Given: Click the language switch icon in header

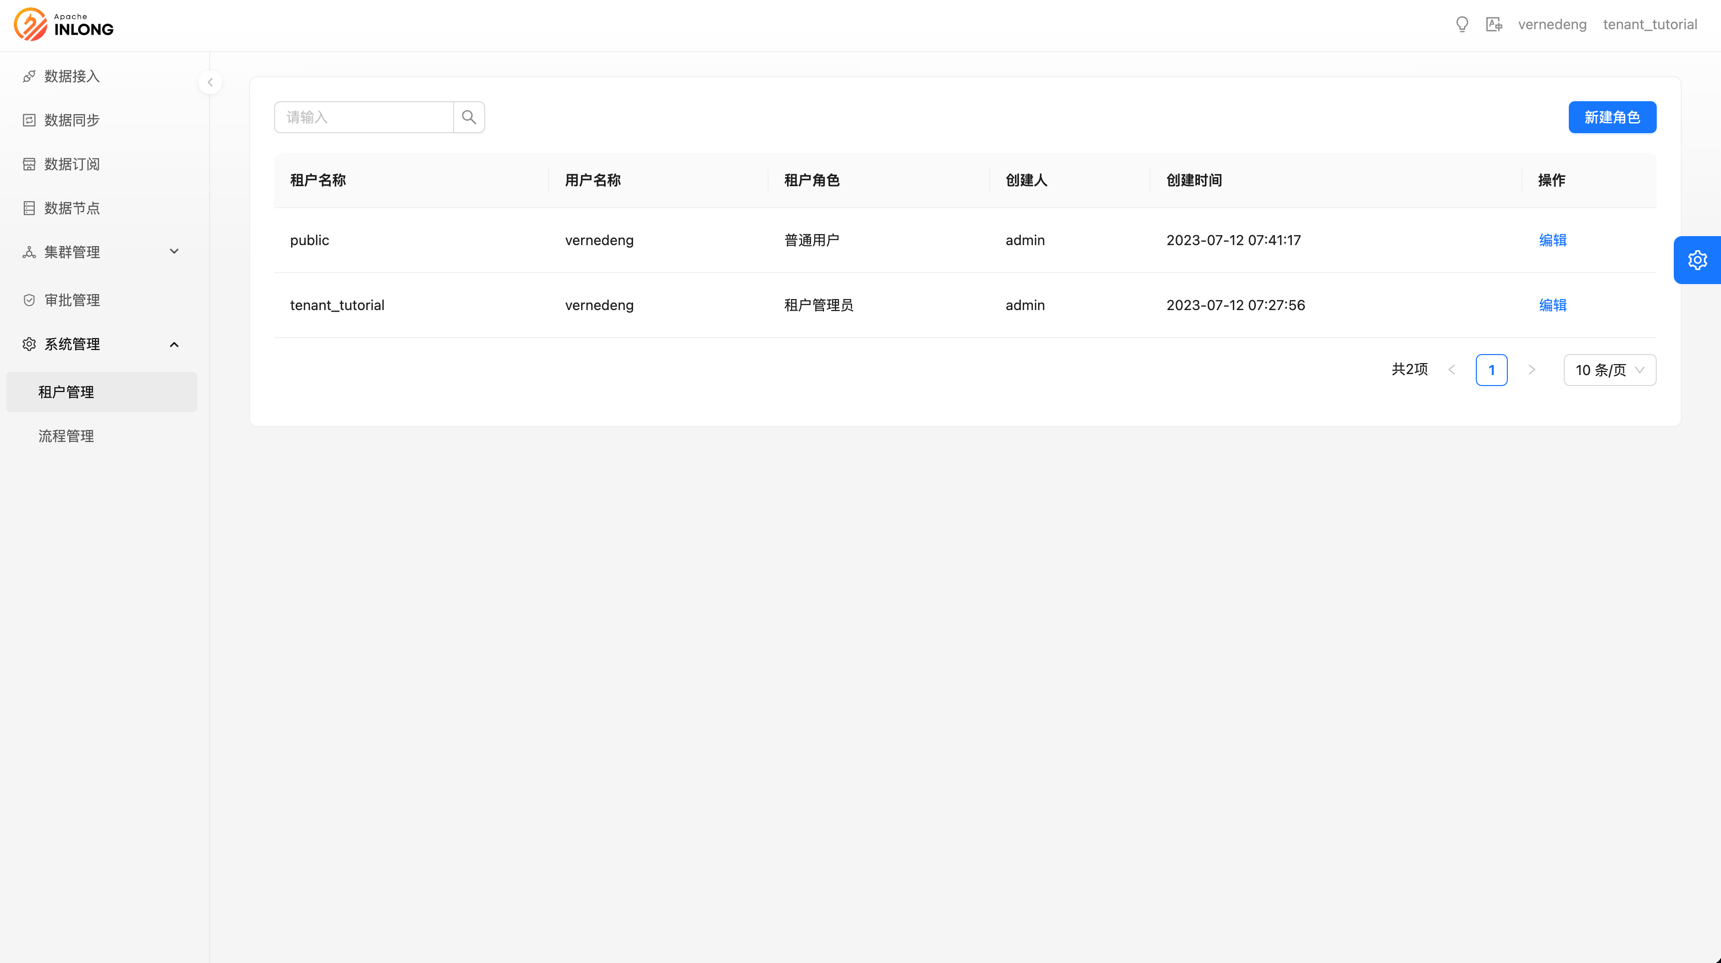Looking at the screenshot, I should pos(1493,25).
